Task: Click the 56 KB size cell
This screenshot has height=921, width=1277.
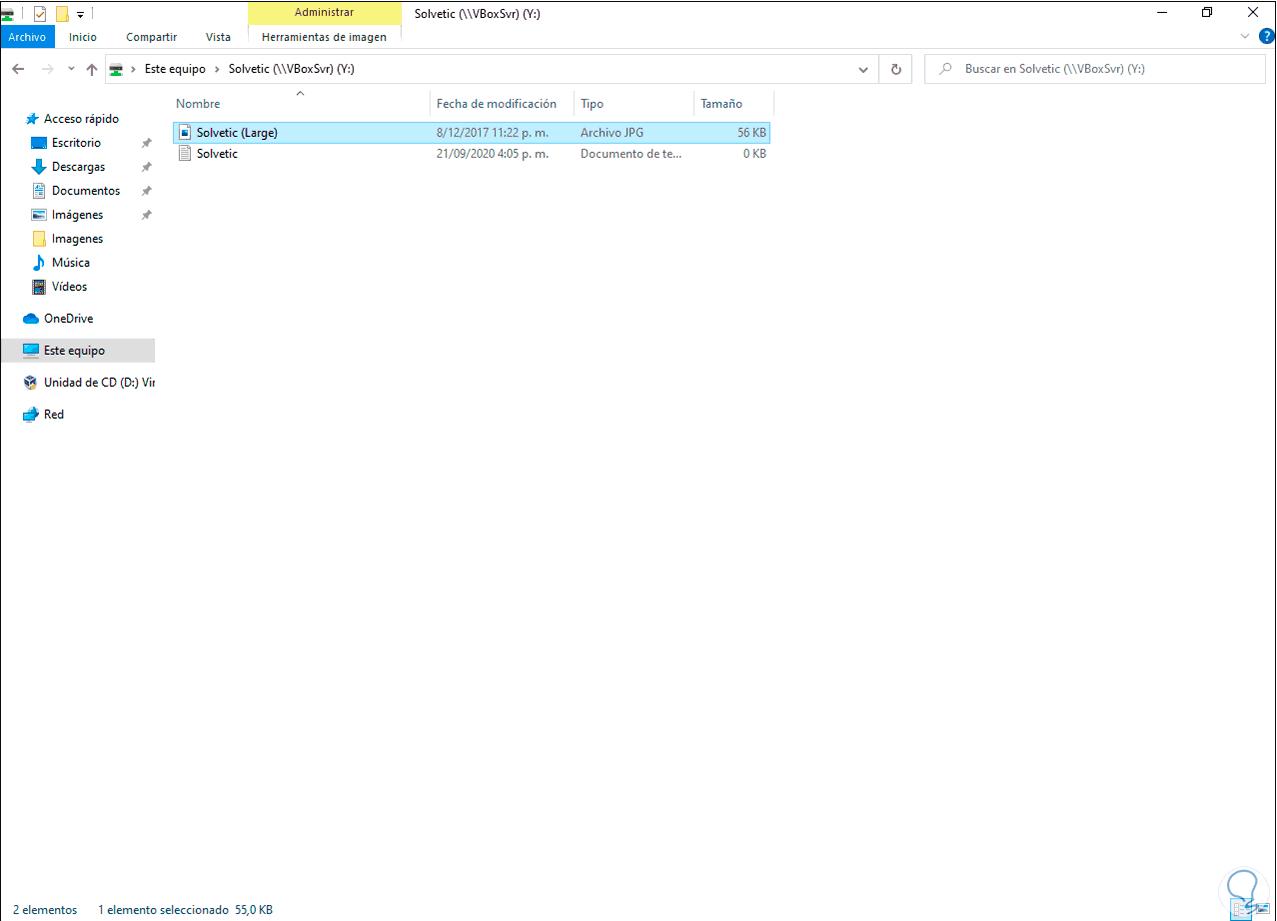Action: 752,133
